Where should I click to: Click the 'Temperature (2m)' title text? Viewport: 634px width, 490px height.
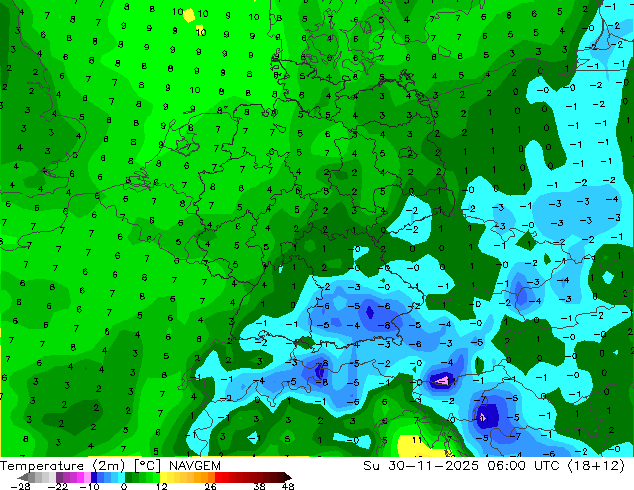point(62,466)
